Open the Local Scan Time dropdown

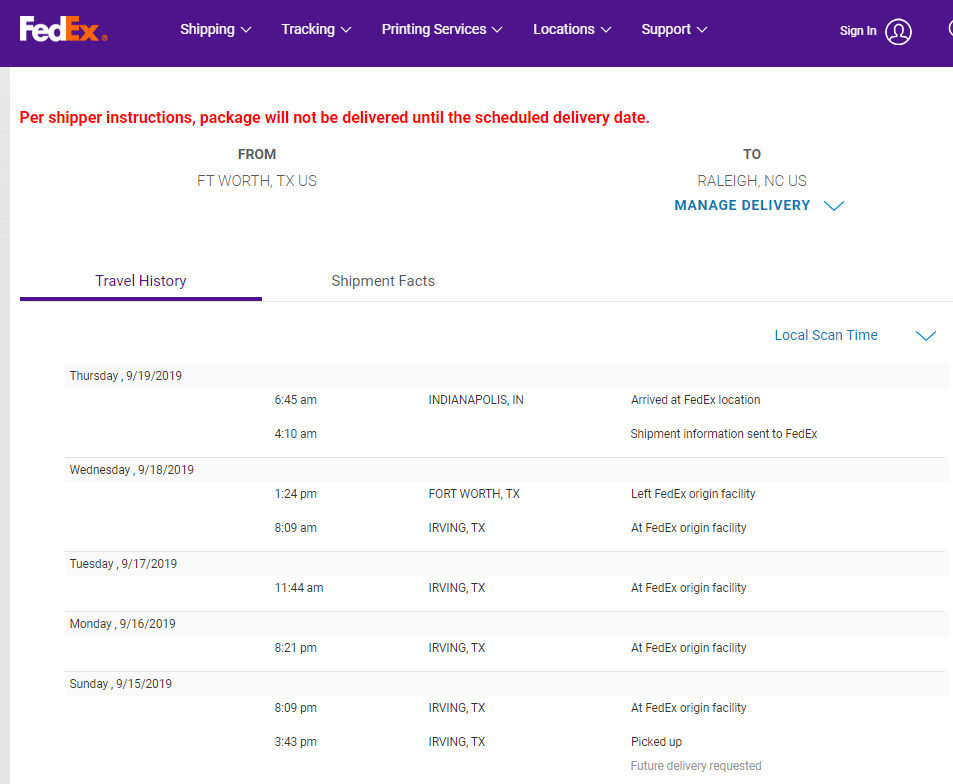tap(855, 335)
